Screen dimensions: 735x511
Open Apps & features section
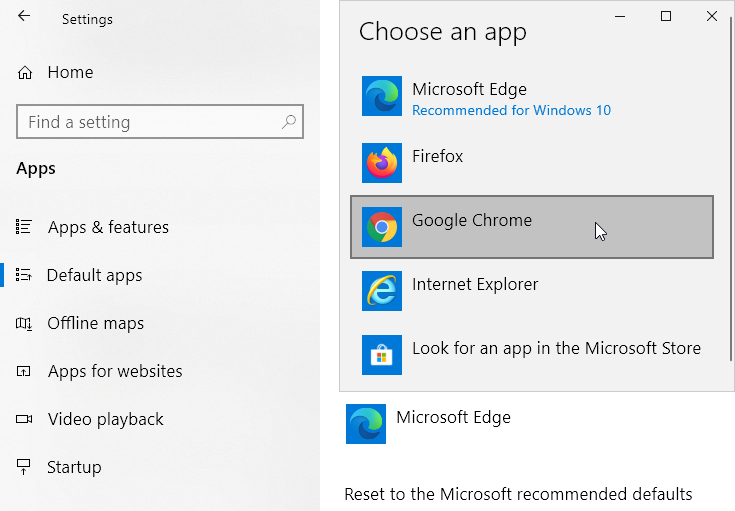108,227
